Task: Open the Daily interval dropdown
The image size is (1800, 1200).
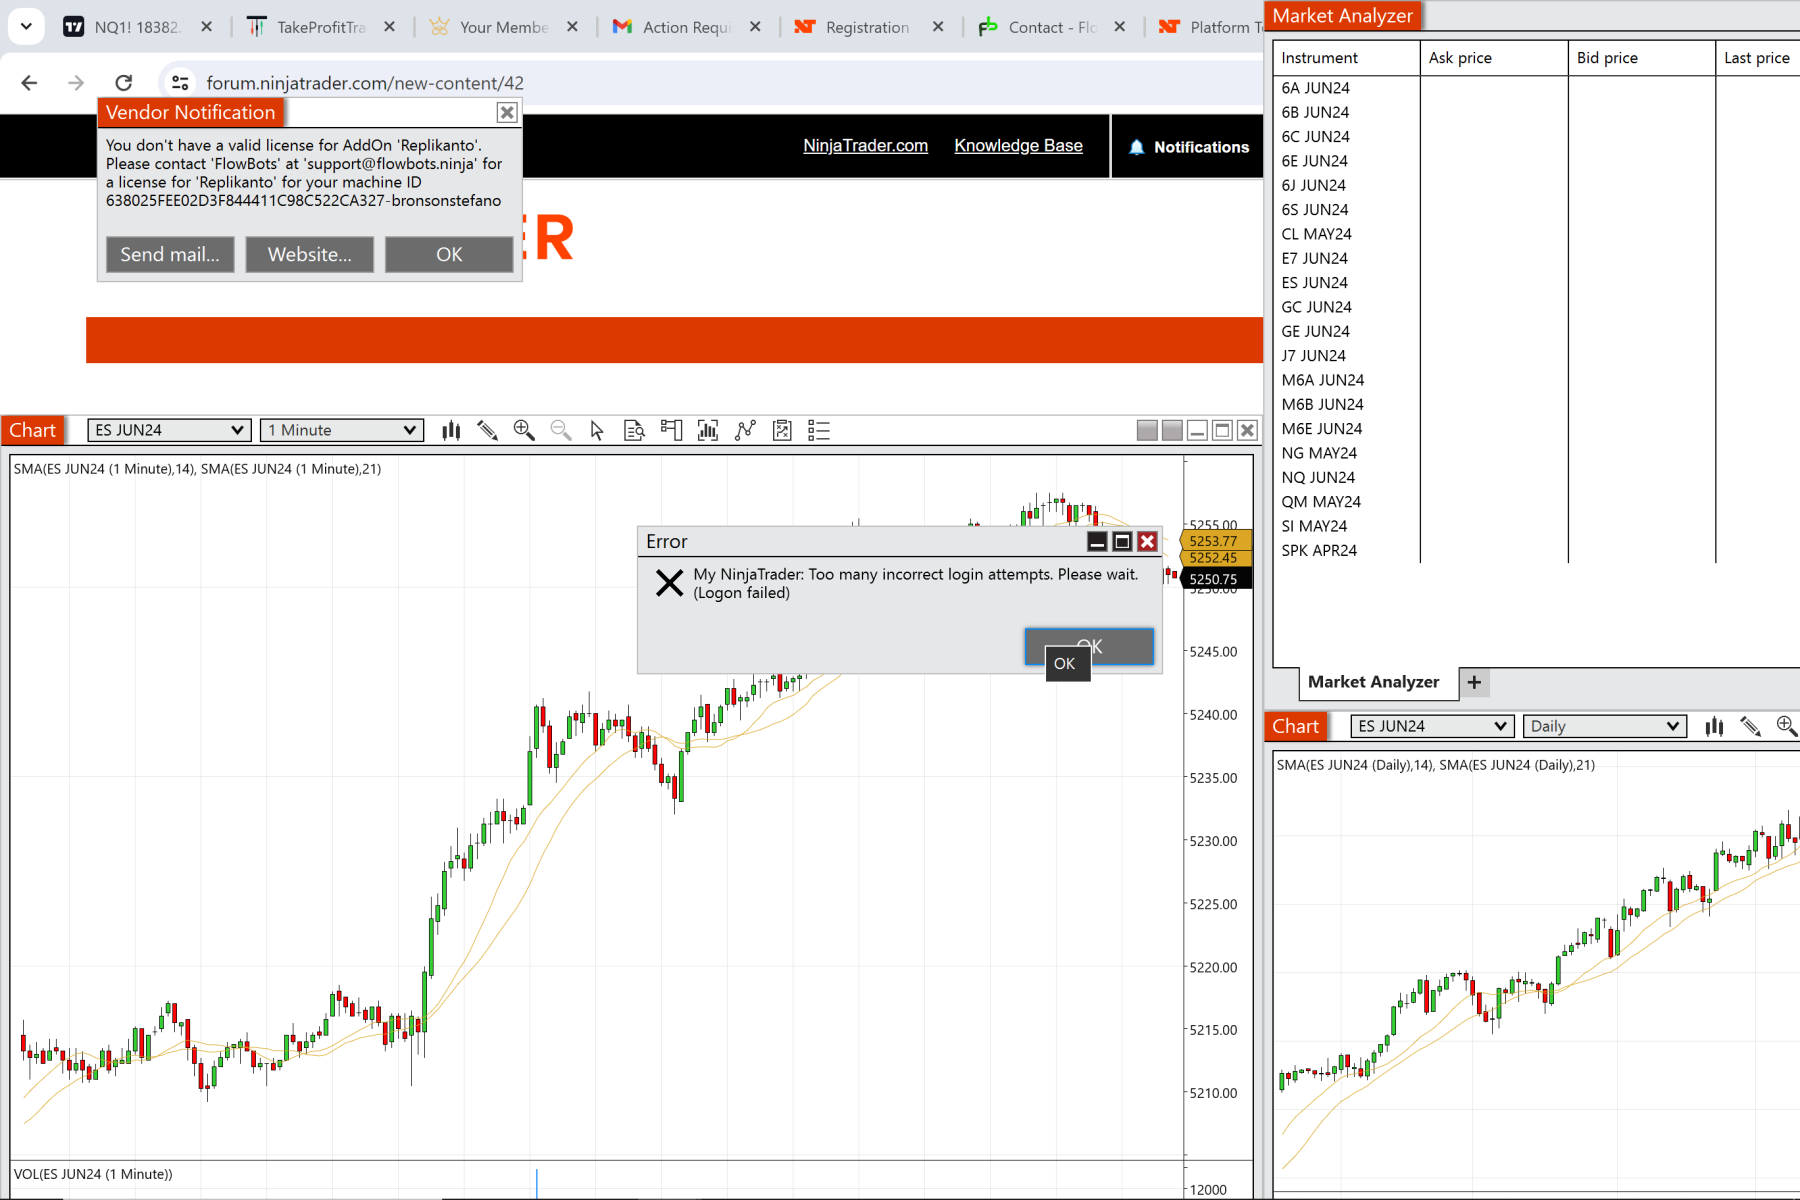Action: pos(1604,726)
